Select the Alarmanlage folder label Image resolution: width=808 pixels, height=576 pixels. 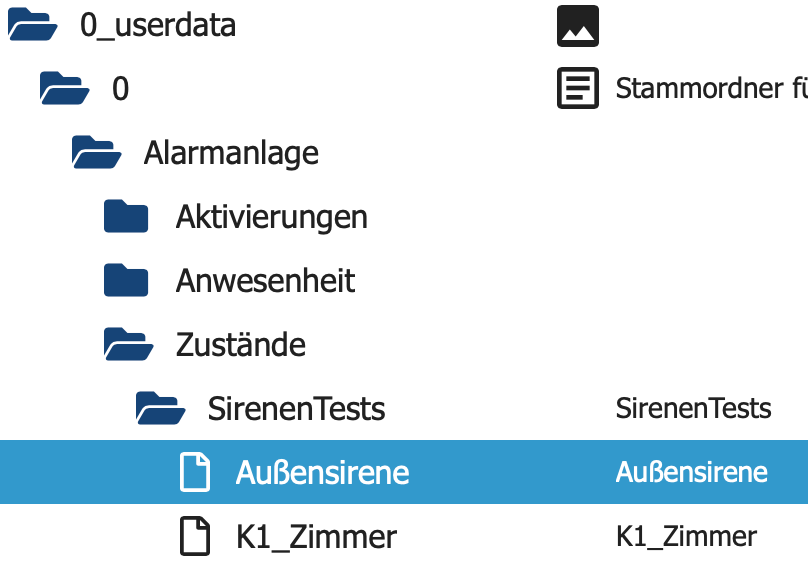coord(231,153)
